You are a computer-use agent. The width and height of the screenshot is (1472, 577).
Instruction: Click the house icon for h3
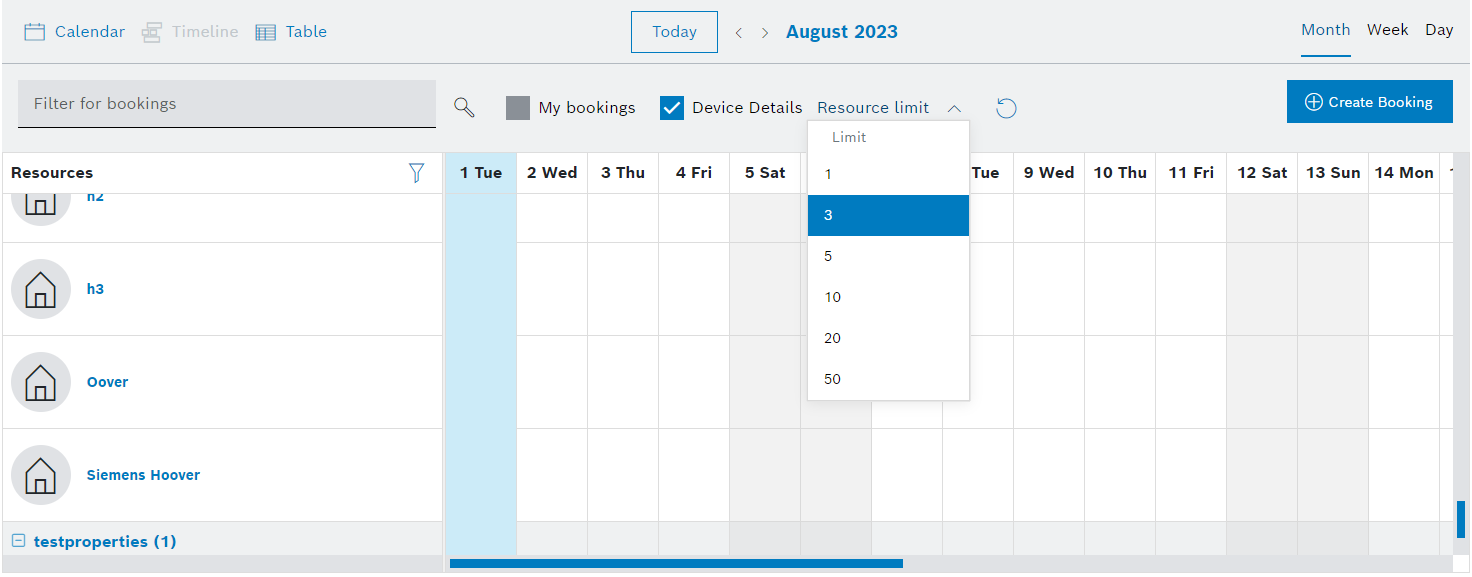coord(41,289)
